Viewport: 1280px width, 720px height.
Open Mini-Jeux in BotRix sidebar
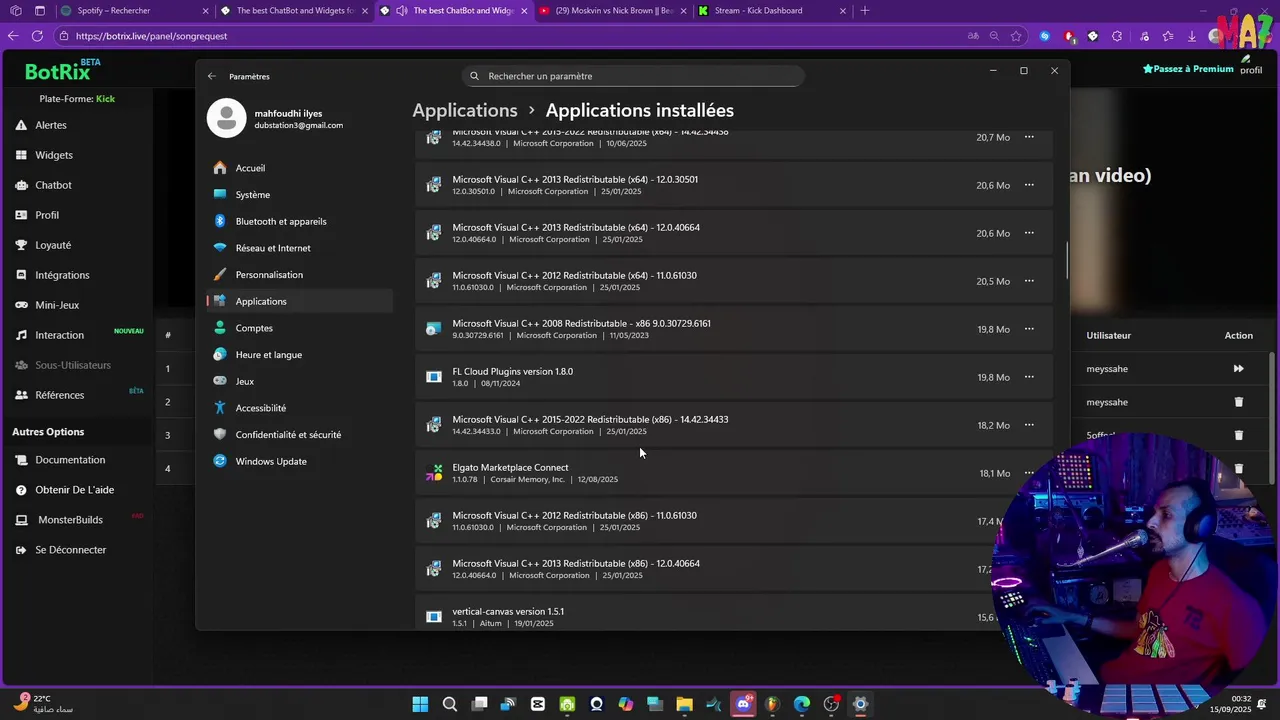point(57,305)
